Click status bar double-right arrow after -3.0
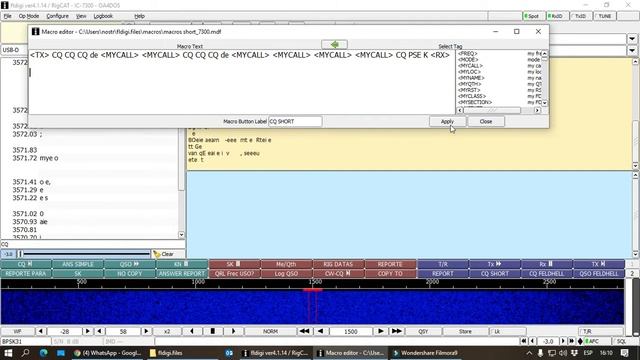 coord(571,341)
